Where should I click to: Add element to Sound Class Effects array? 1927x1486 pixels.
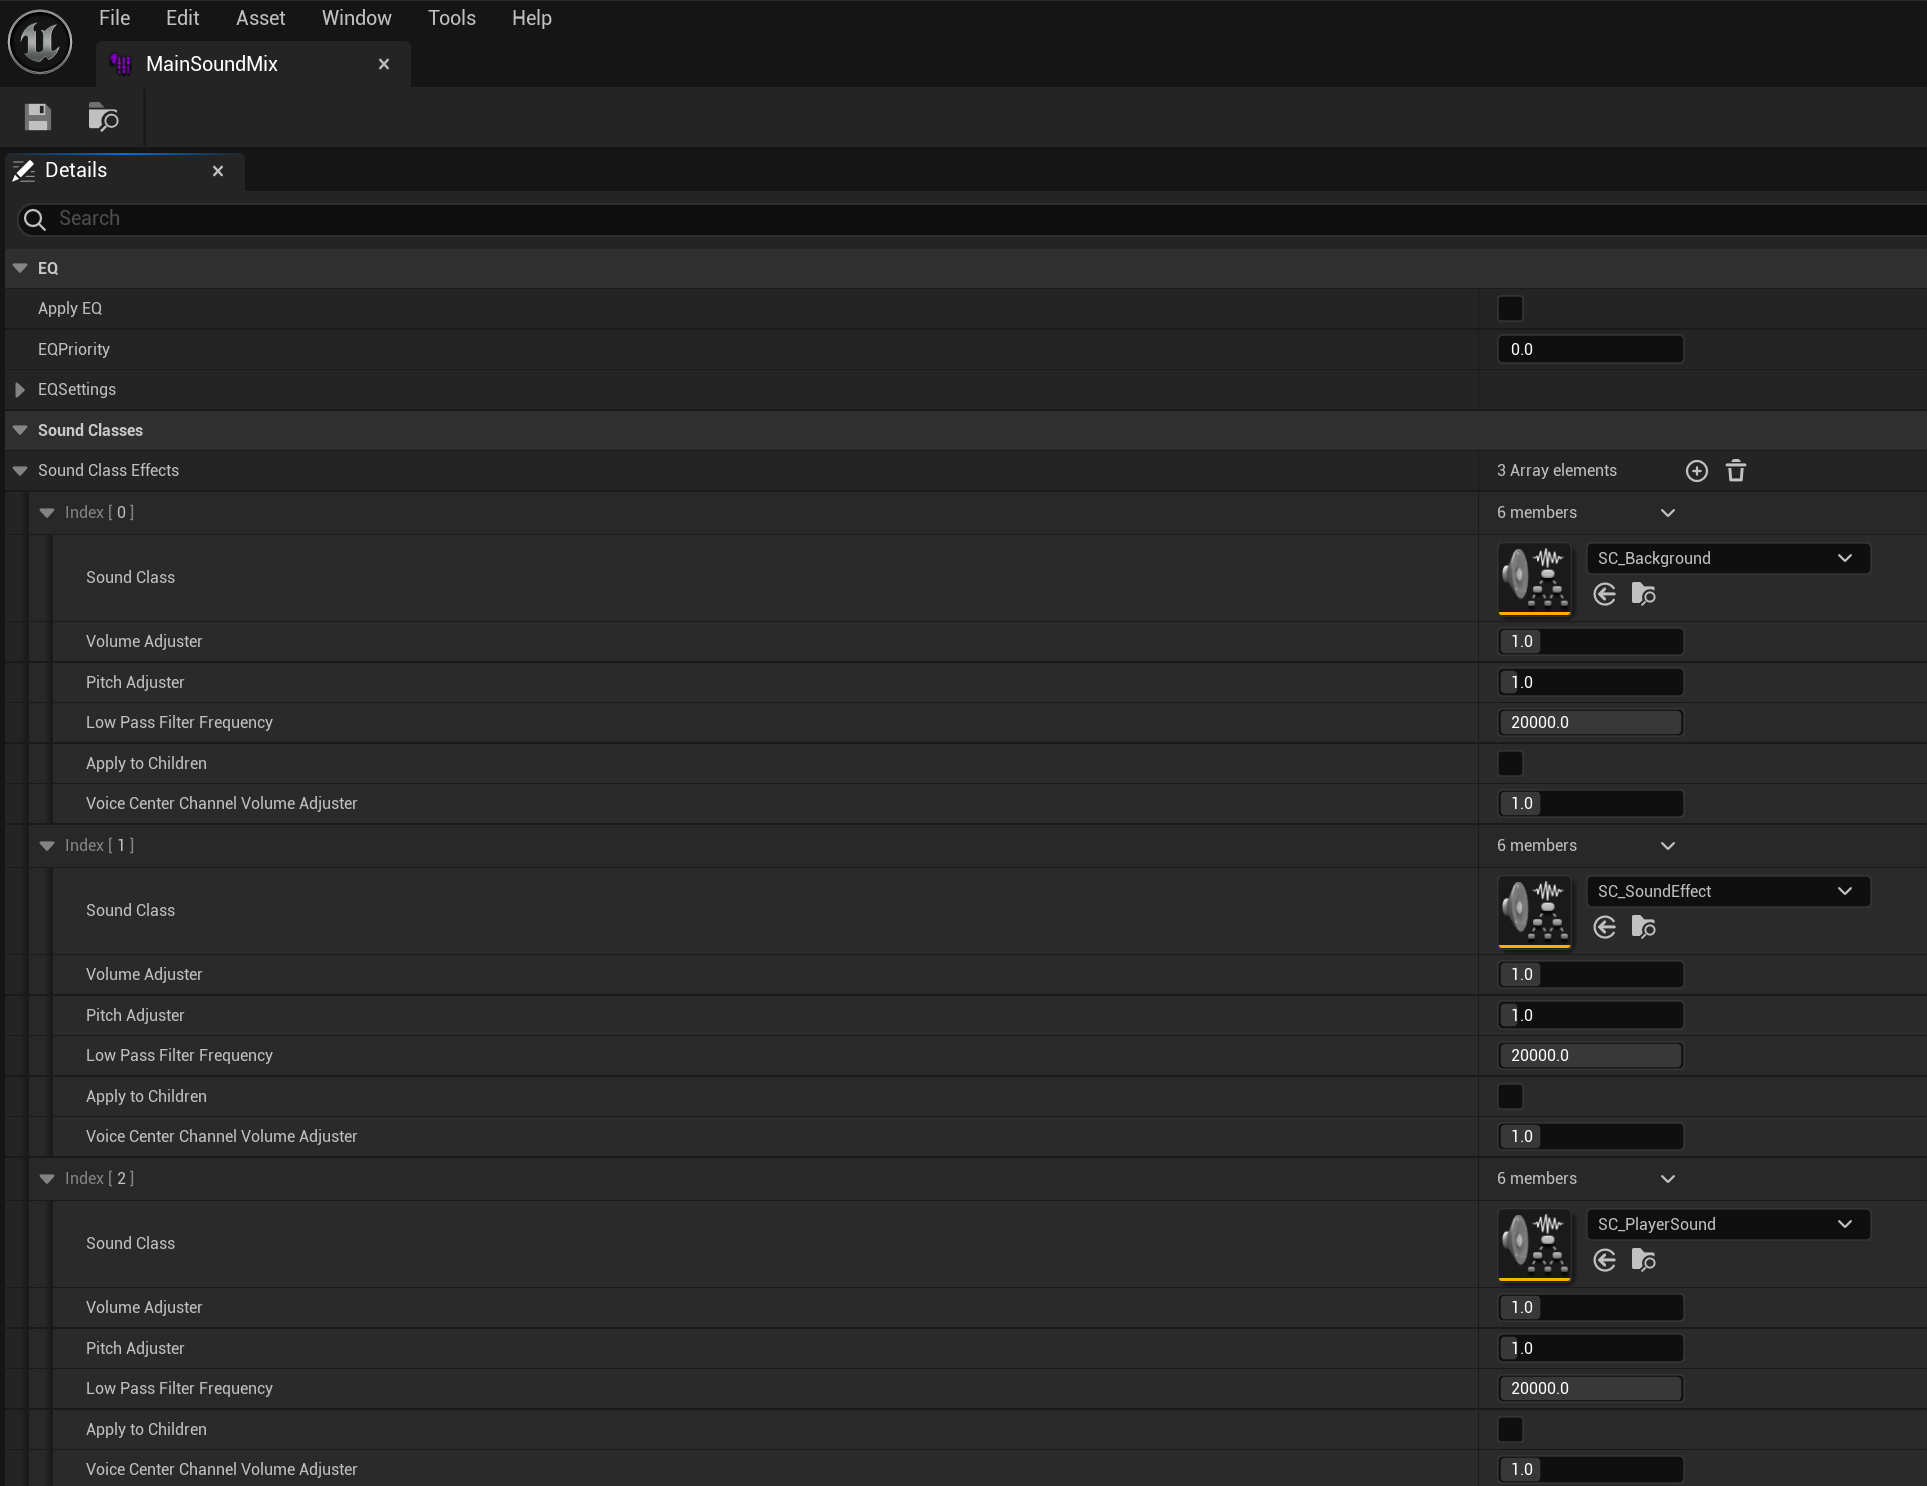pyautogui.click(x=1696, y=471)
